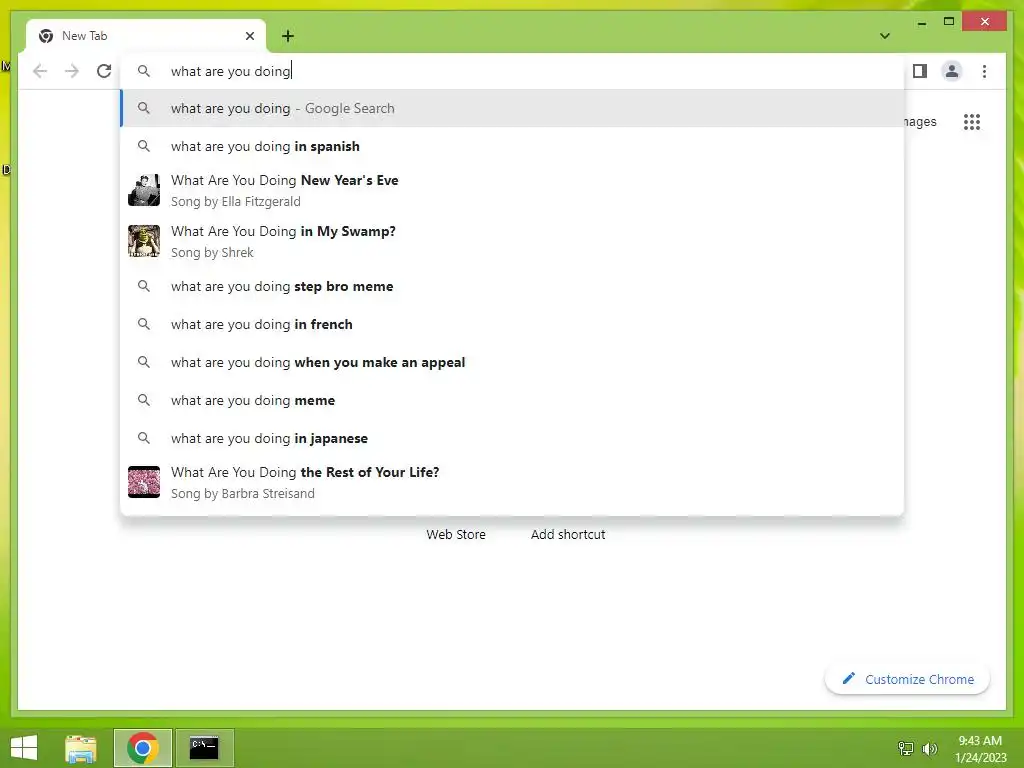
Task: Select the New Tab tab
Action: (146, 36)
